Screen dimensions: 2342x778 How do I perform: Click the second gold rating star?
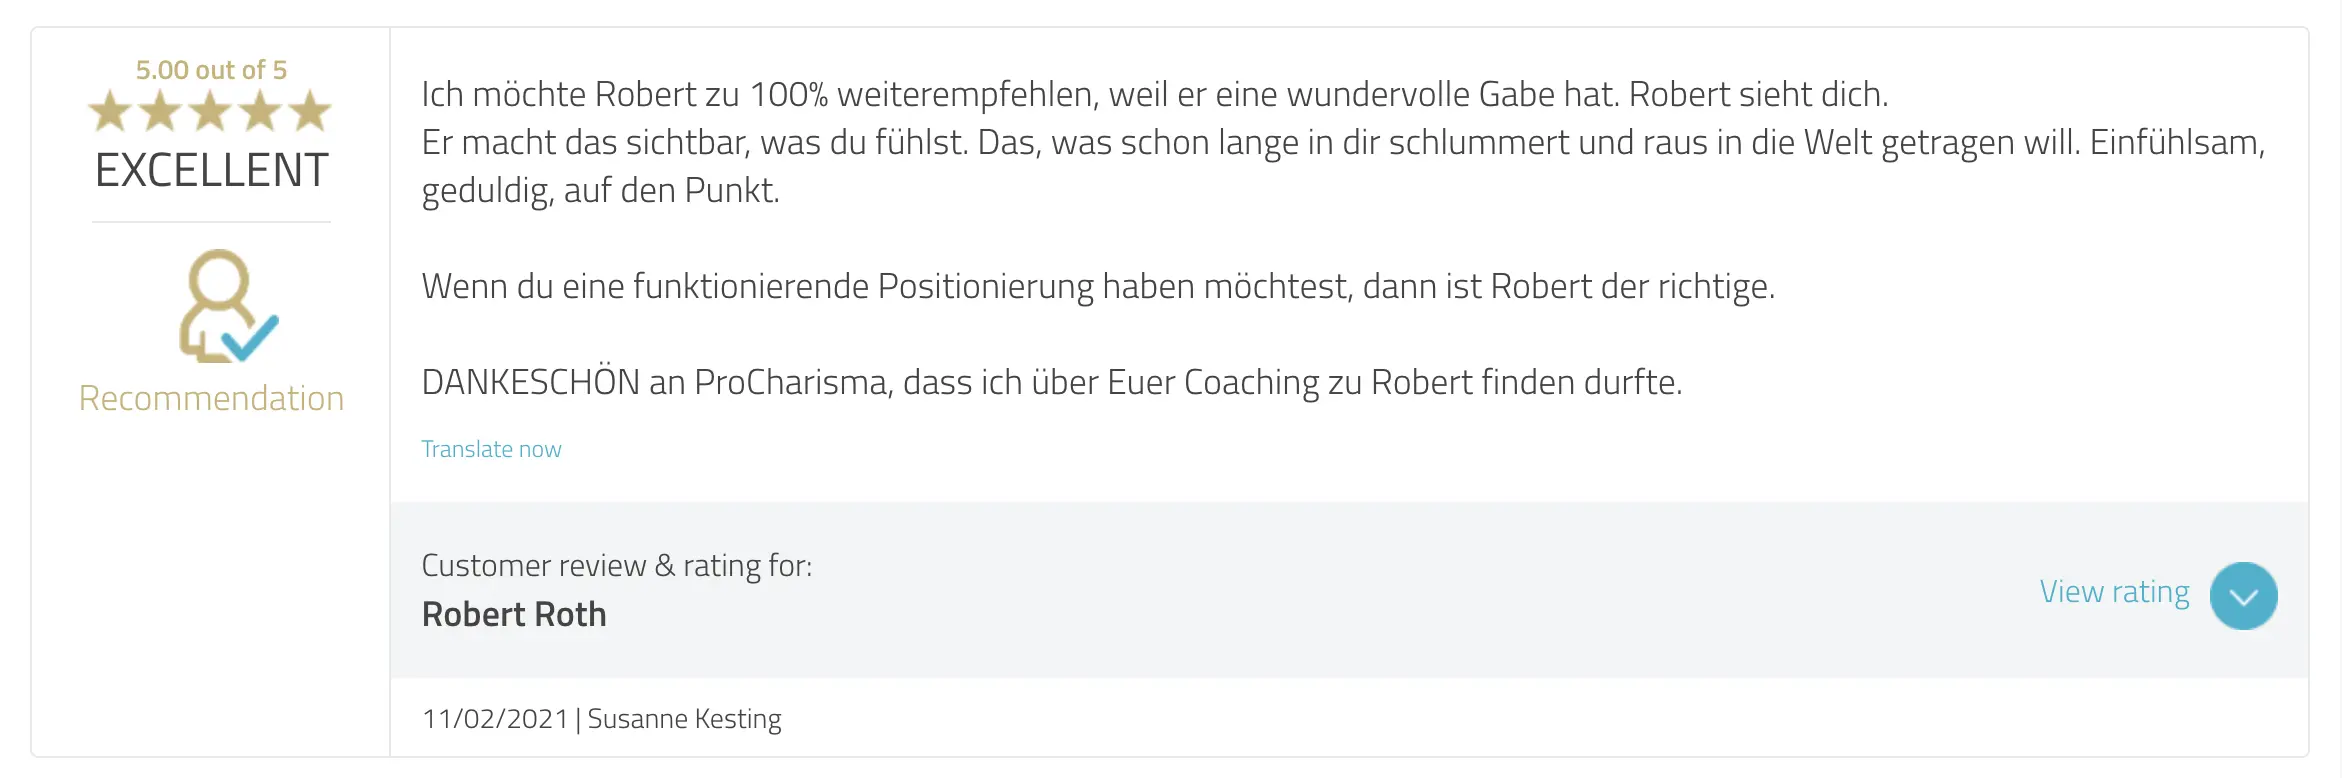coord(160,111)
